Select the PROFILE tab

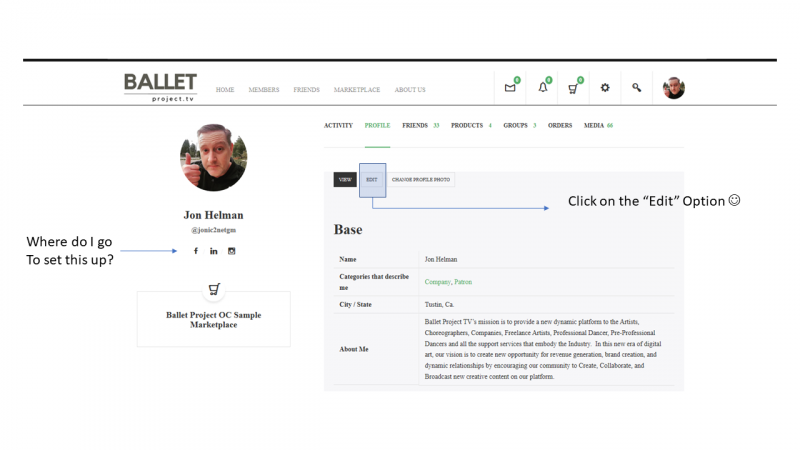[377, 126]
